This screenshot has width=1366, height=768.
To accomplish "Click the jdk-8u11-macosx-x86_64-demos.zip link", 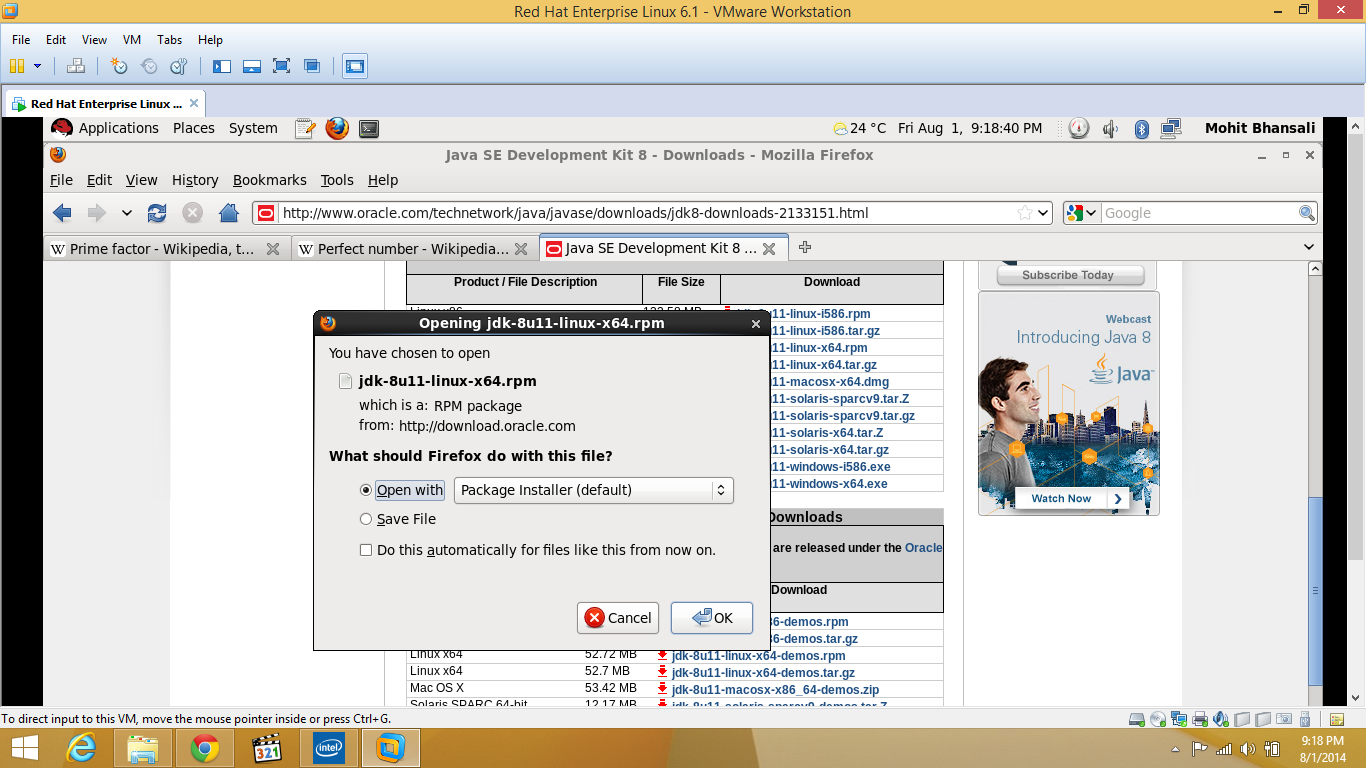I will [776, 690].
